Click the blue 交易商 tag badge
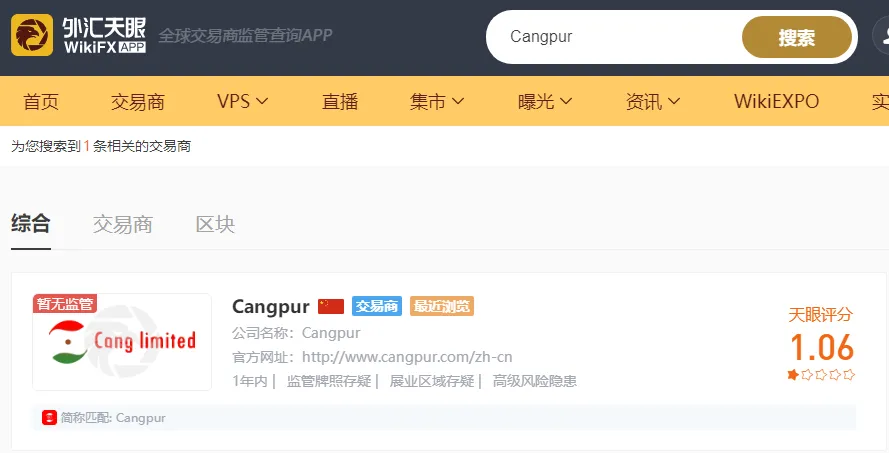The height and width of the screenshot is (453, 889). click(x=376, y=306)
